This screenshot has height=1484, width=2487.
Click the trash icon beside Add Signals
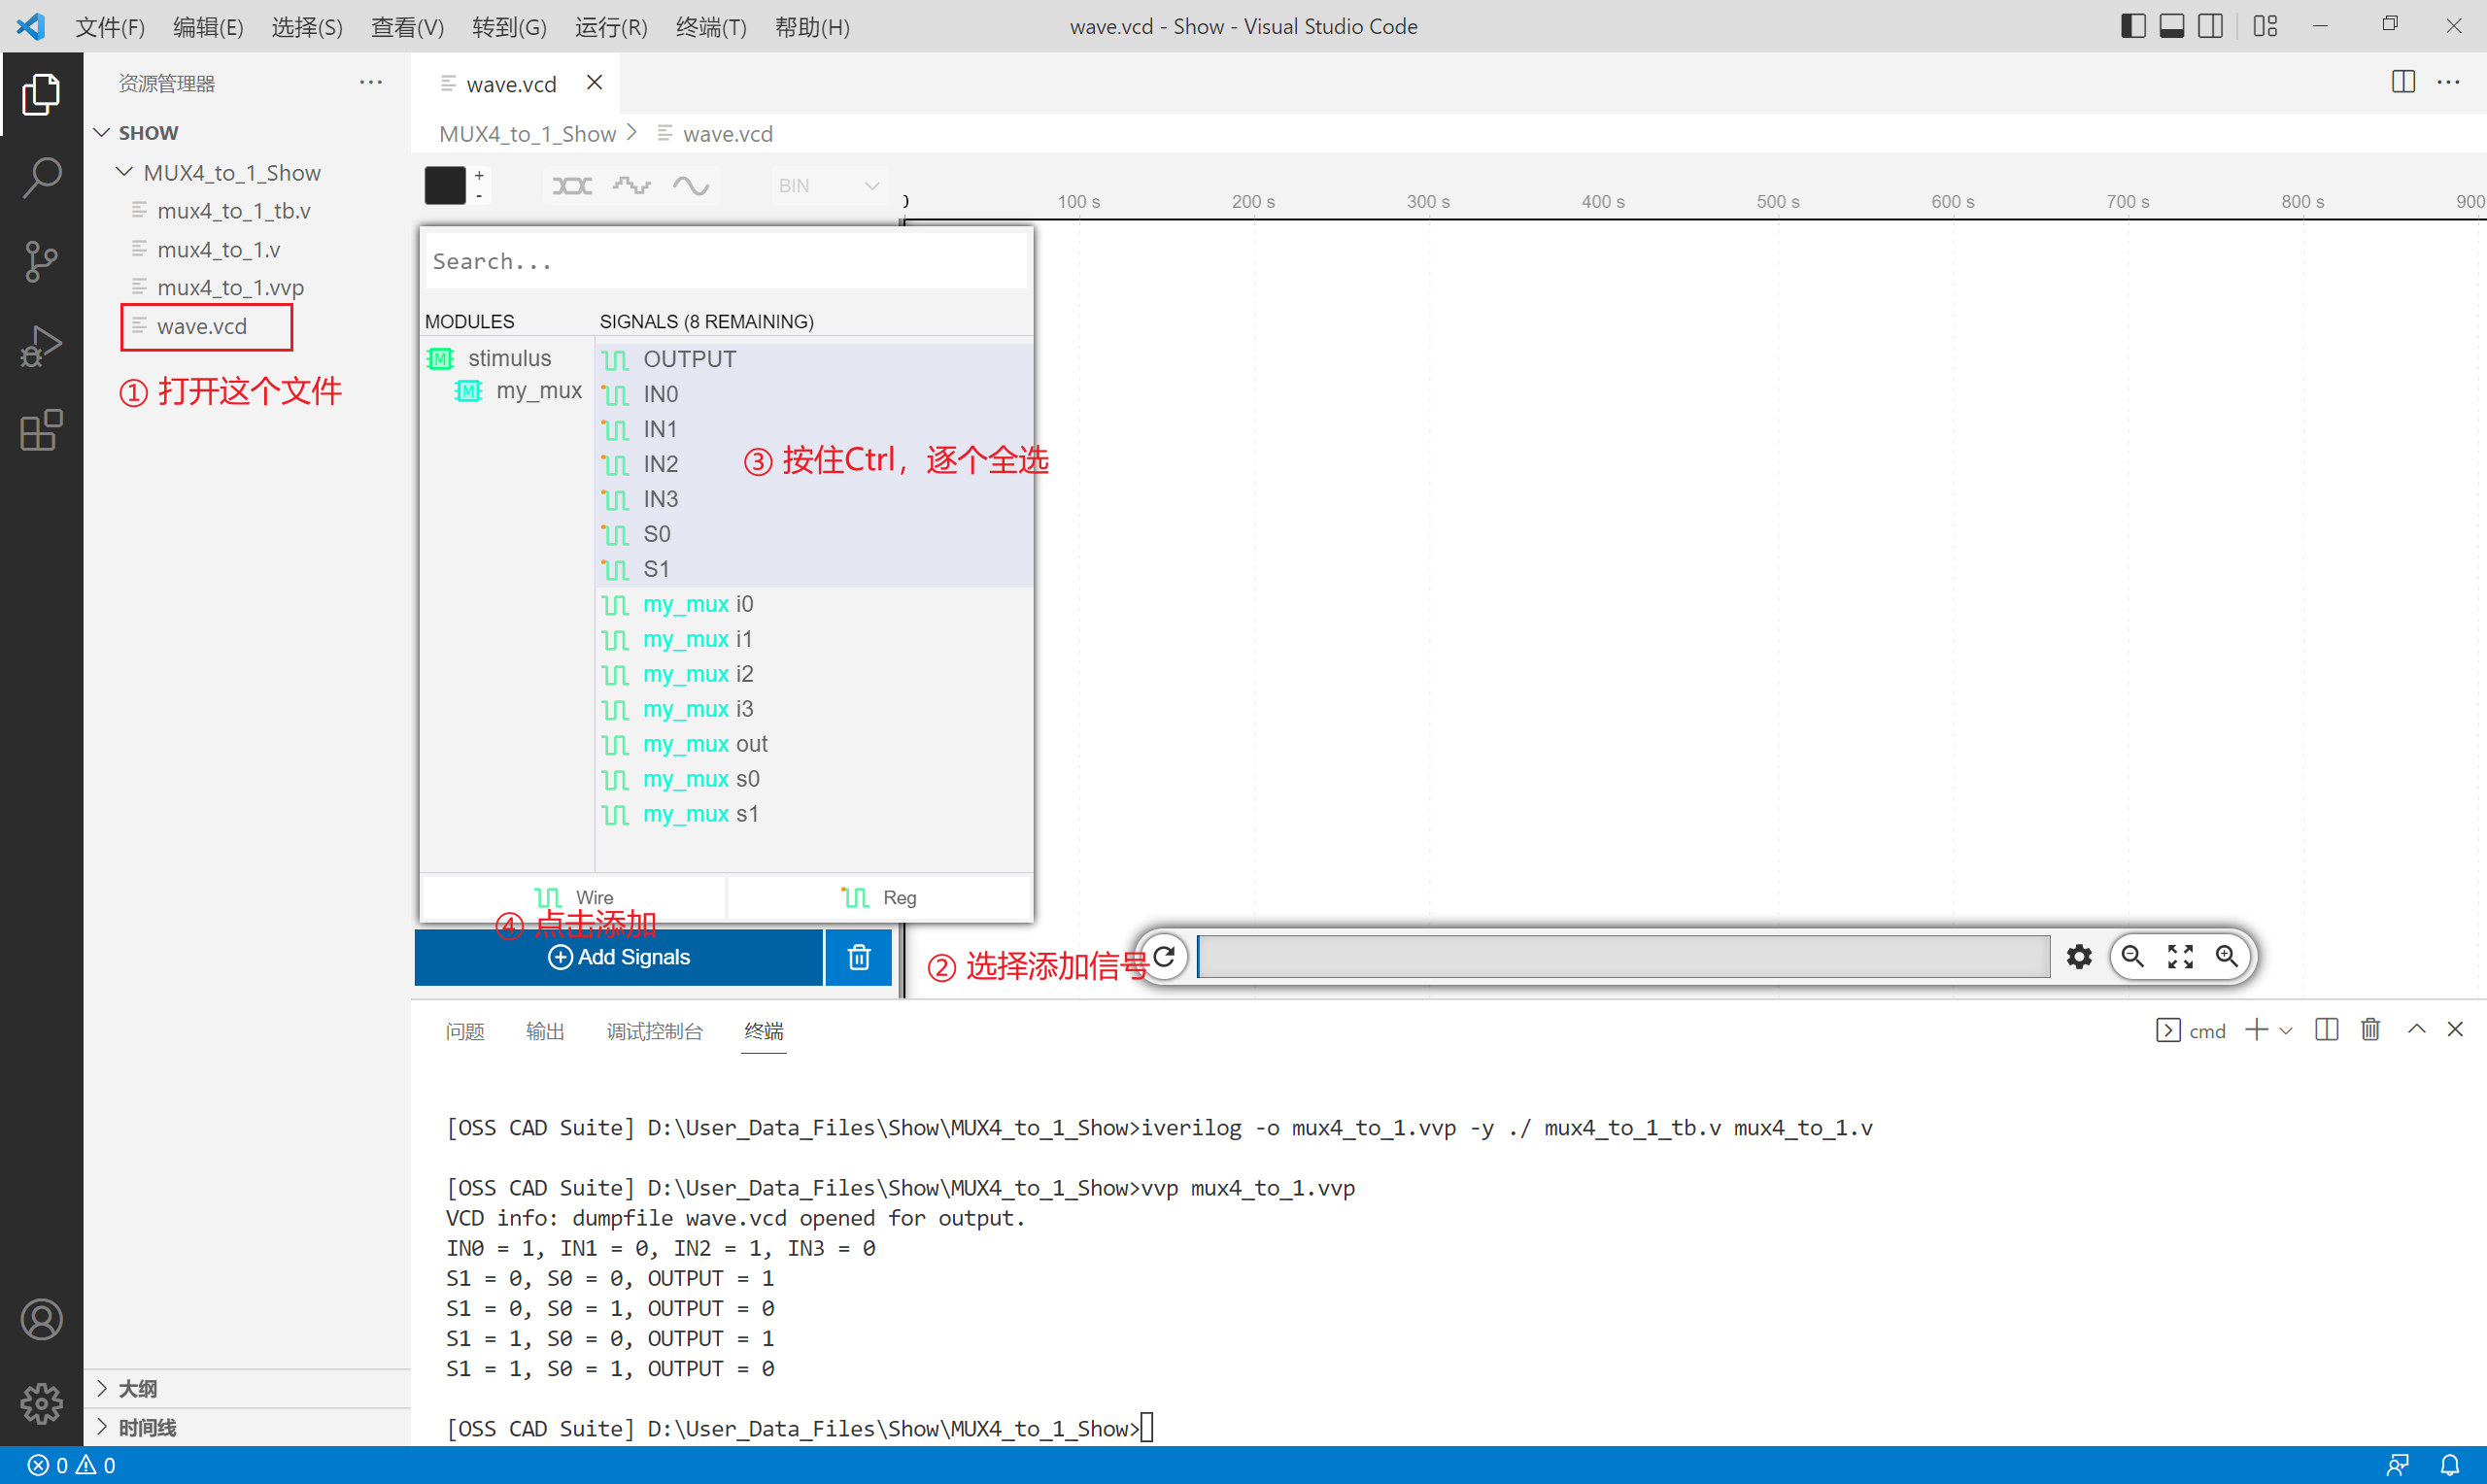(859, 957)
